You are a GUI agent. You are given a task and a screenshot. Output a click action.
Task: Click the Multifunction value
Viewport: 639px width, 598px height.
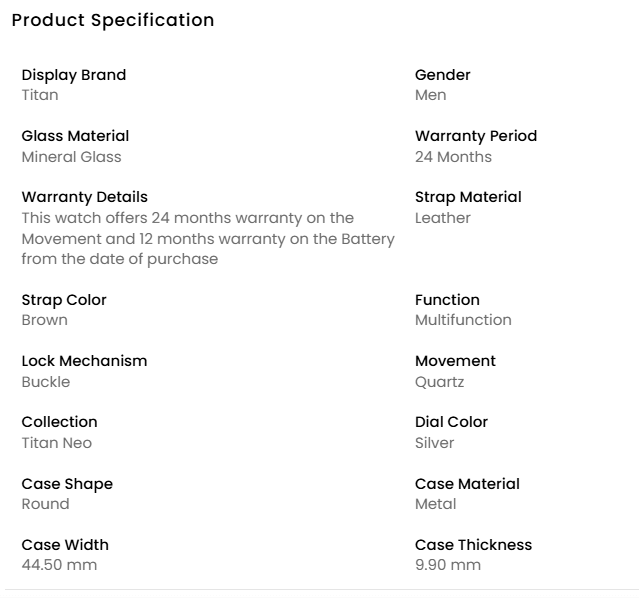click(463, 321)
